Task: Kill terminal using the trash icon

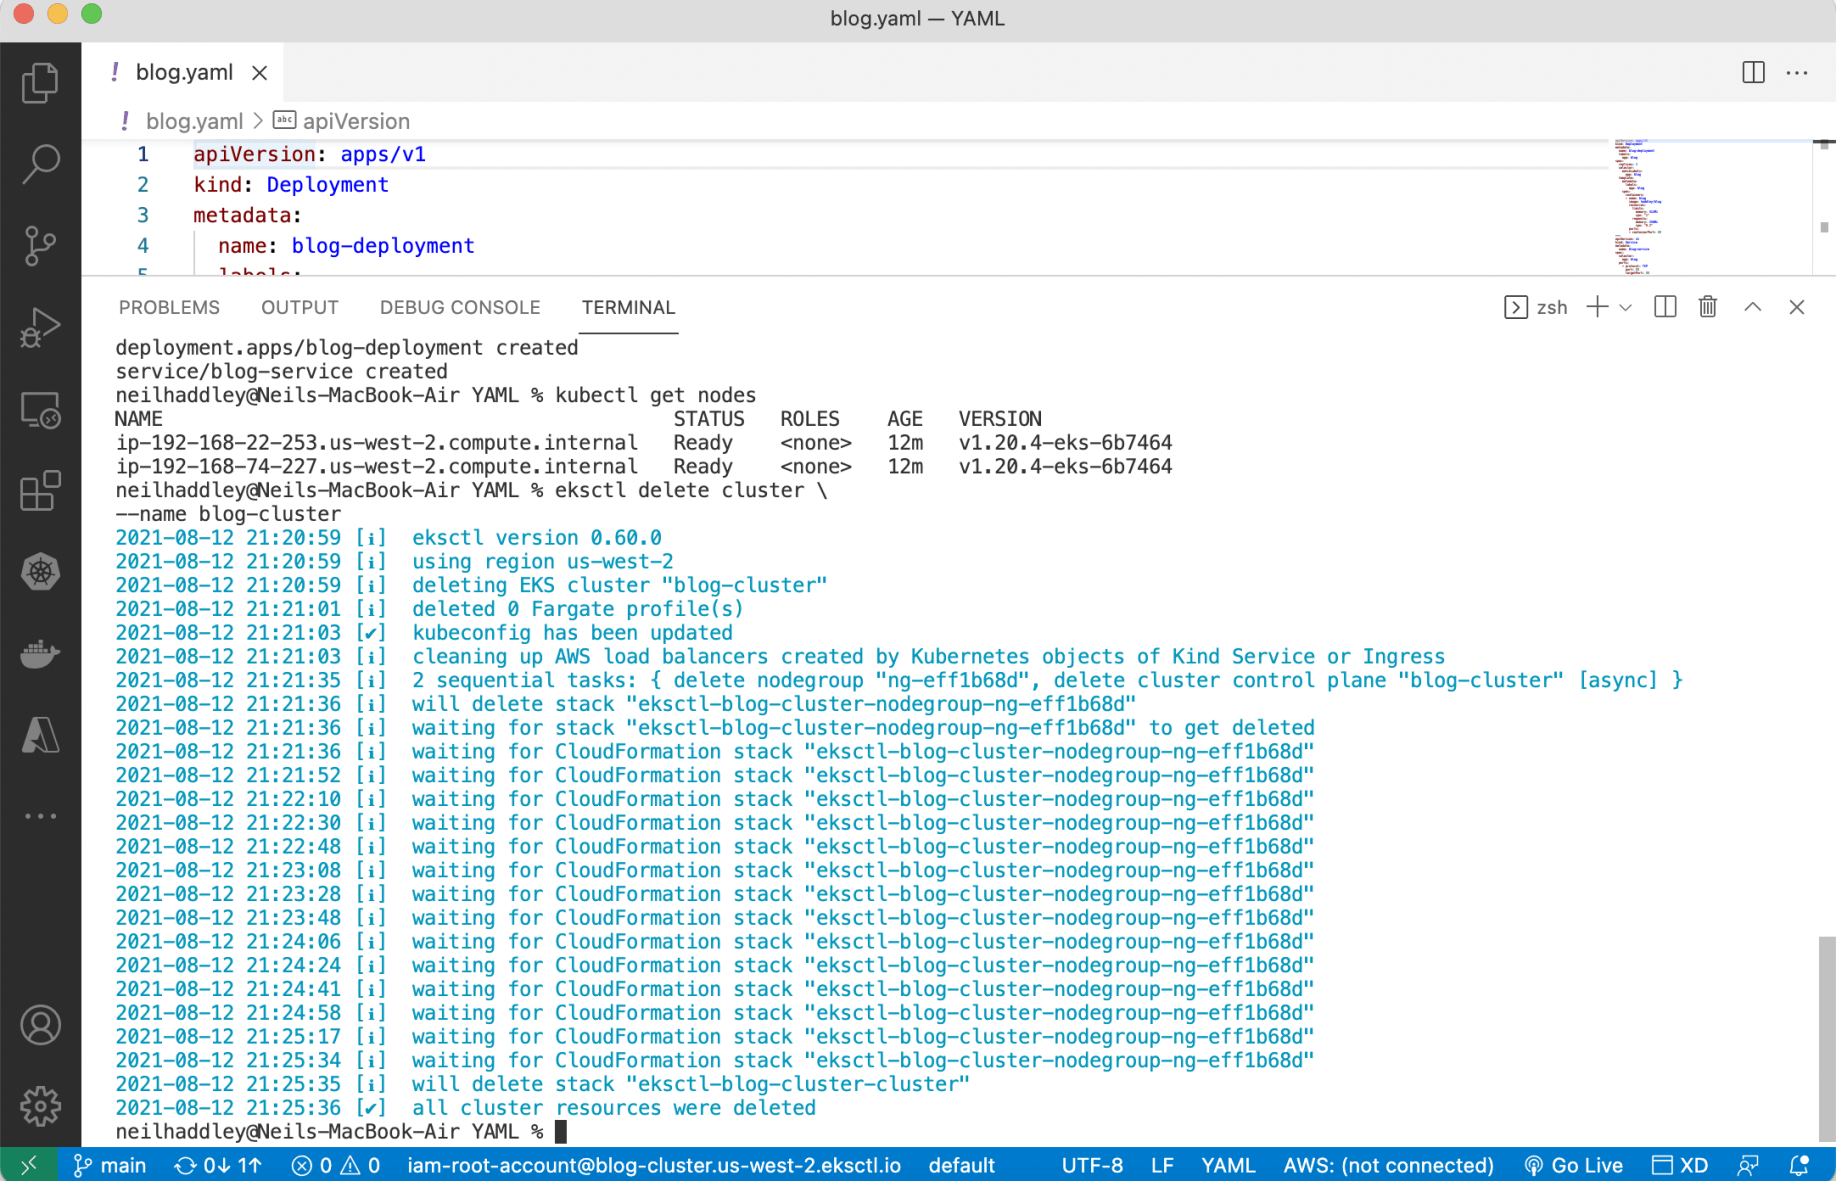Action: pyautogui.click(x=1708, y=307)
